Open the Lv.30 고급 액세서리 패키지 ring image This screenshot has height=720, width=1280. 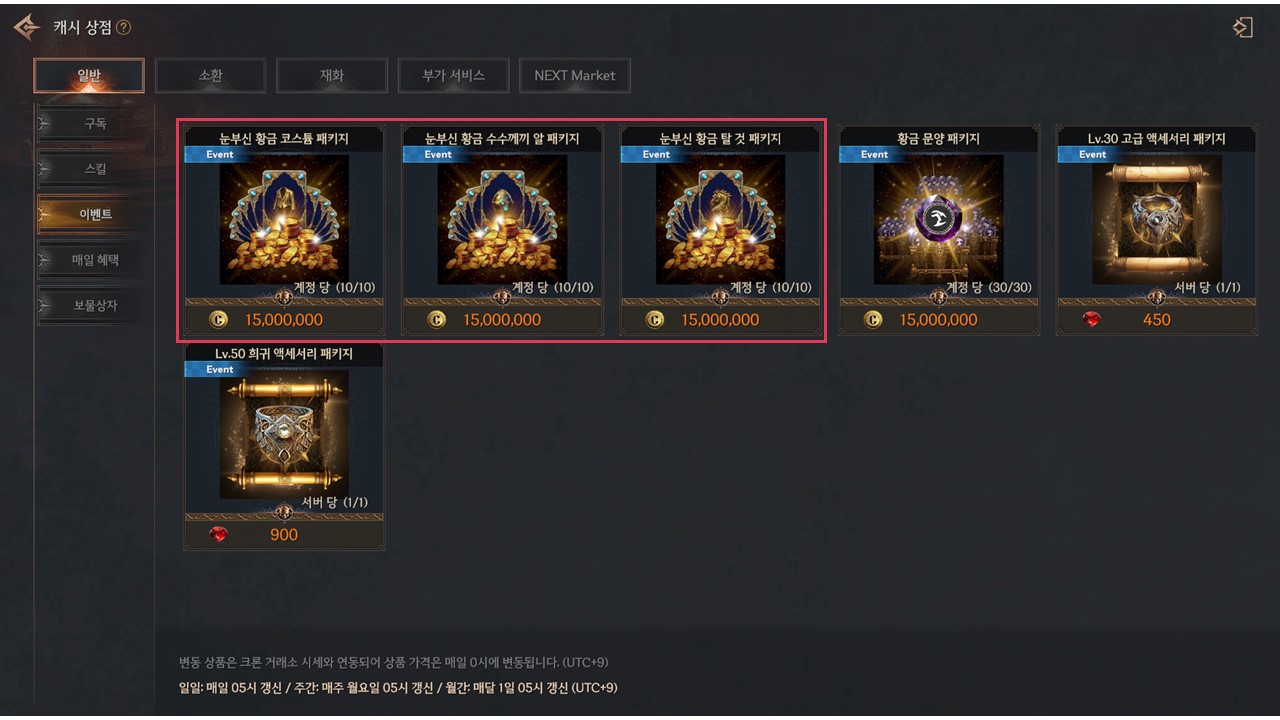tap(1157, 219)
